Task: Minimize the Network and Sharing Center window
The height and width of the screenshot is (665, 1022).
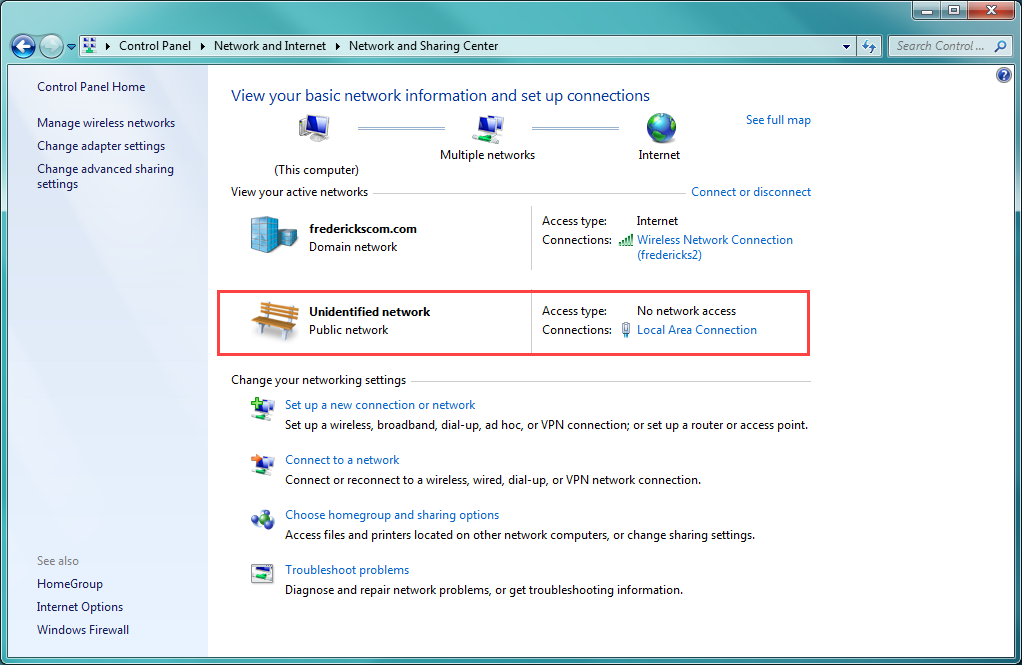Action: (926, 10)
